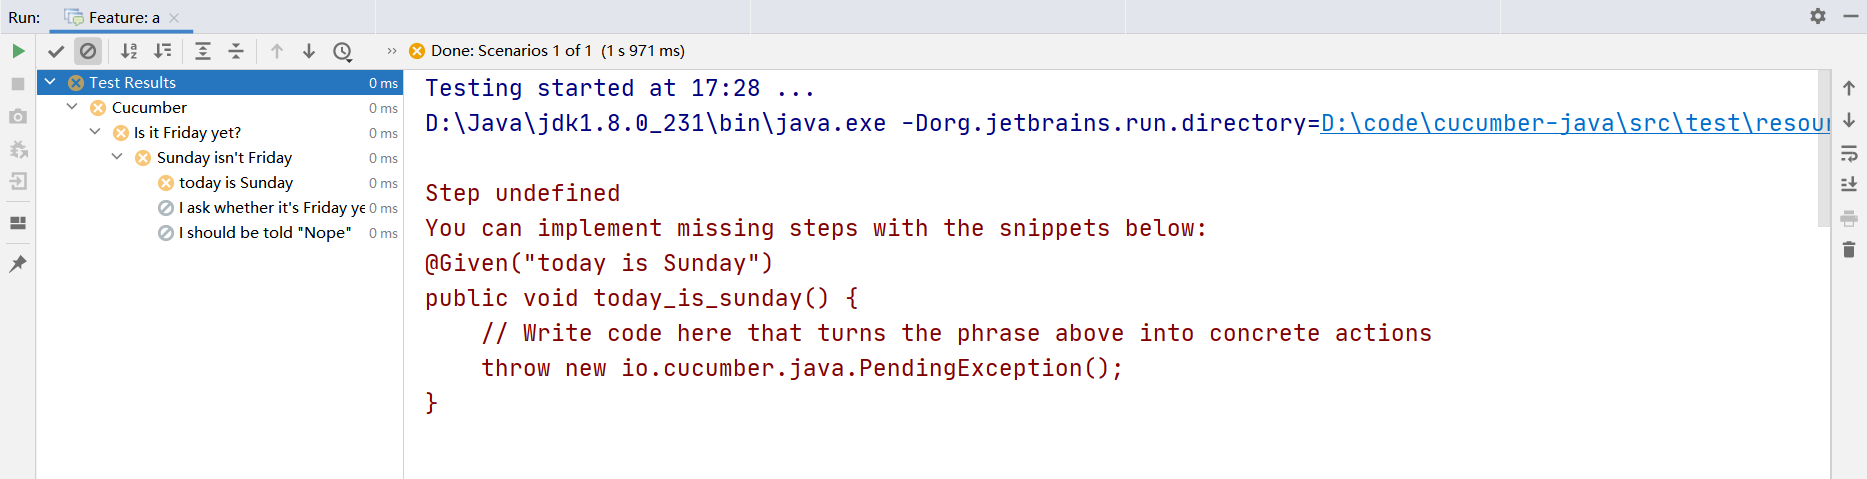Sort tests by duration
The image size is (1868, 479).
coord(162,51)
